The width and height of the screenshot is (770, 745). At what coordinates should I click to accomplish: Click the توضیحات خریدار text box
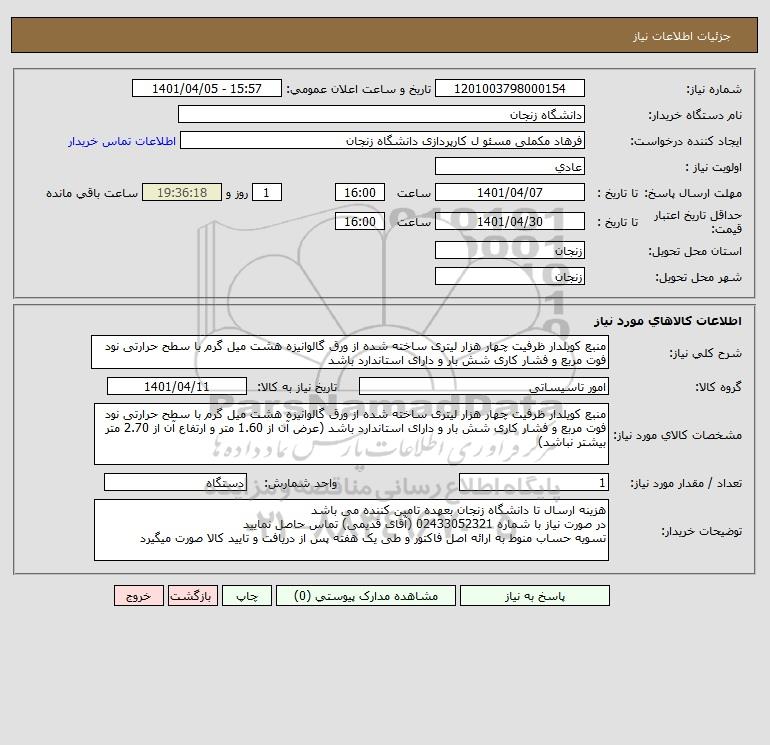351,530
